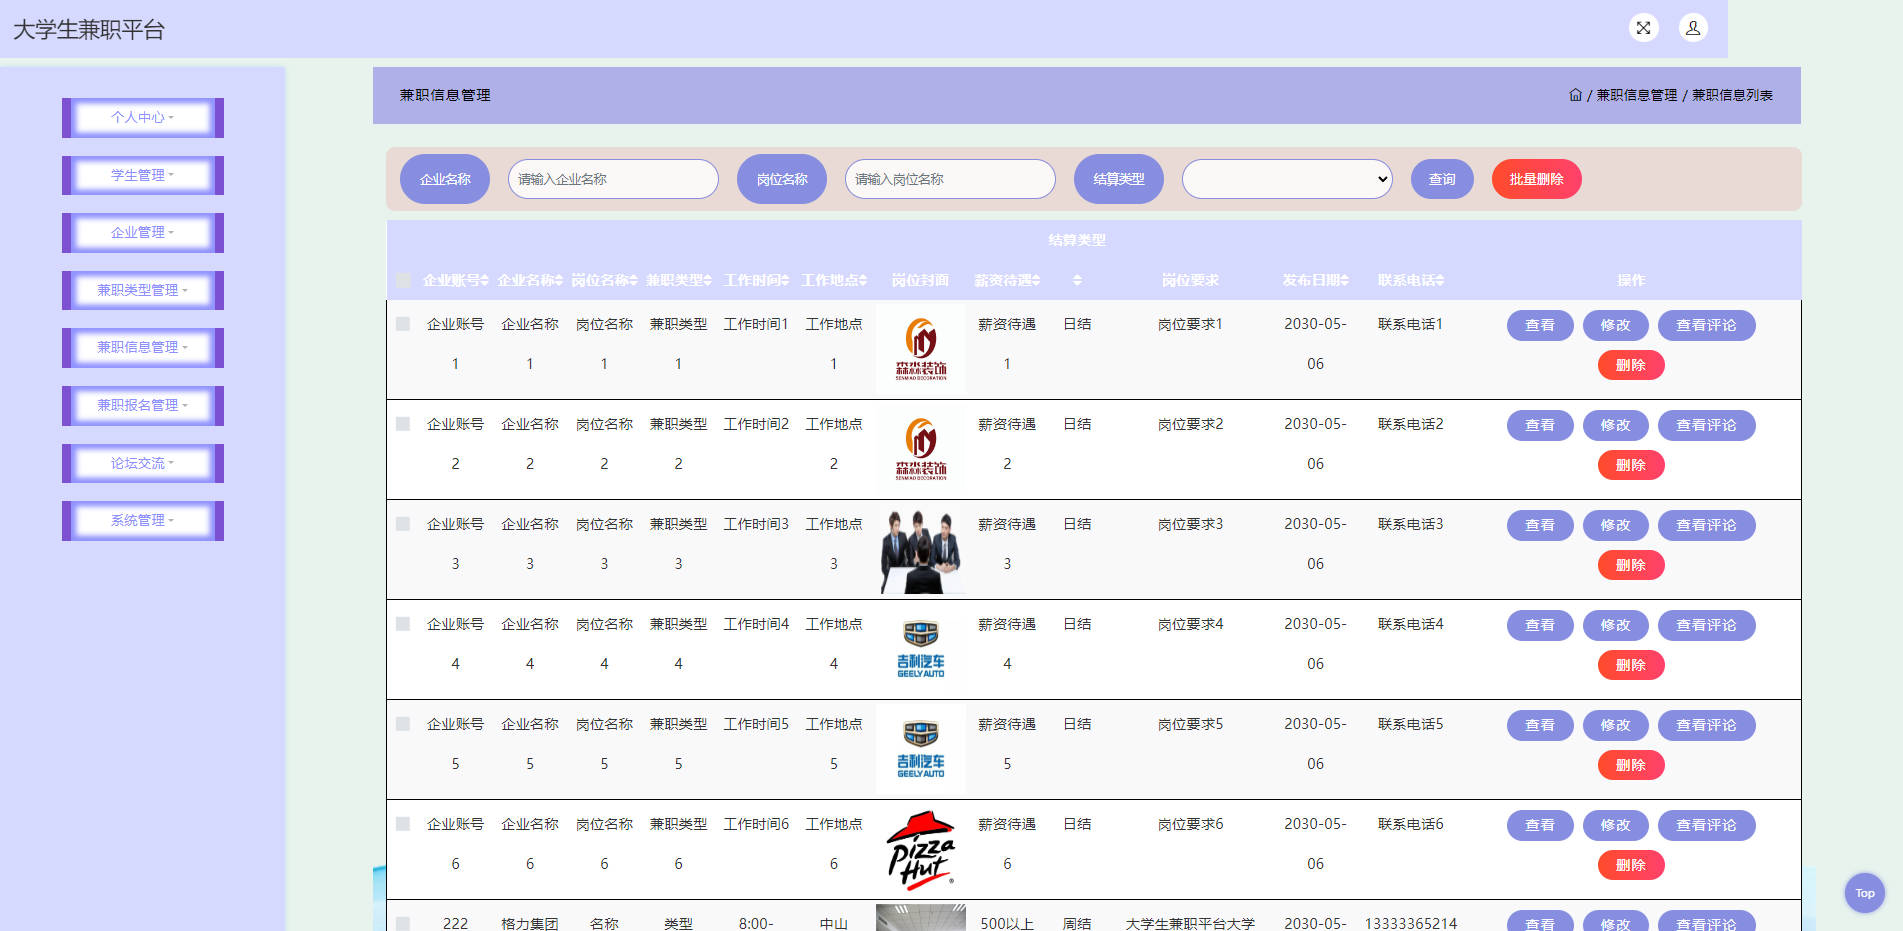Viewport: 1903px width, 931px height.
Task: Expand the 兼职信息管理 sidebar menu
Action: (142, 348)
